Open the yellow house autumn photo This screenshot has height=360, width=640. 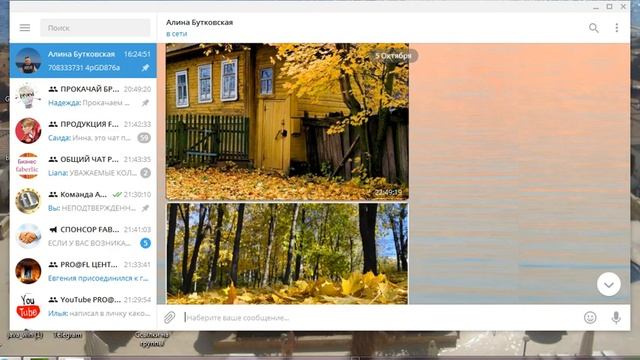287,122
